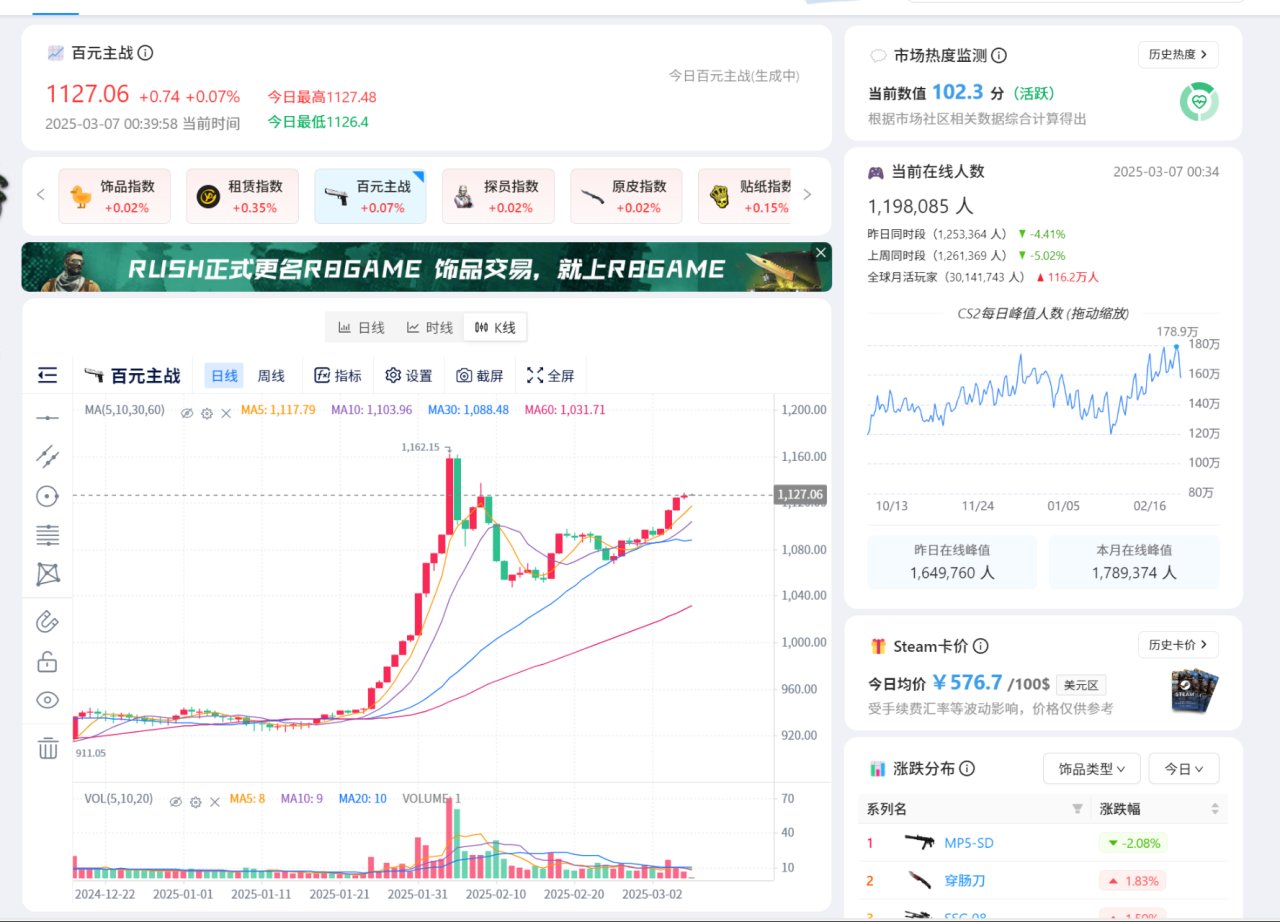The image size is (1280, 922).
Task: Click the 今日最高1127.48 value
Action: point(322,97)
